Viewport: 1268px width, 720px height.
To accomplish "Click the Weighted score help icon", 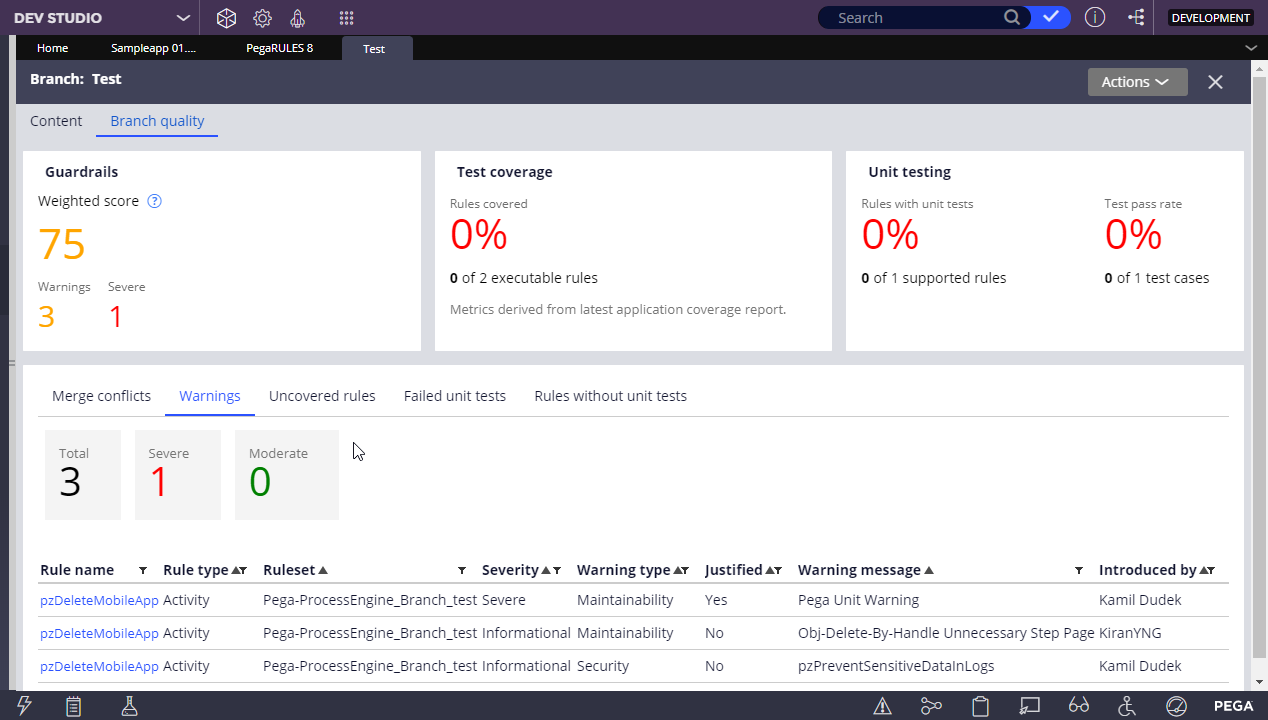I will click(x=154, y=201).
